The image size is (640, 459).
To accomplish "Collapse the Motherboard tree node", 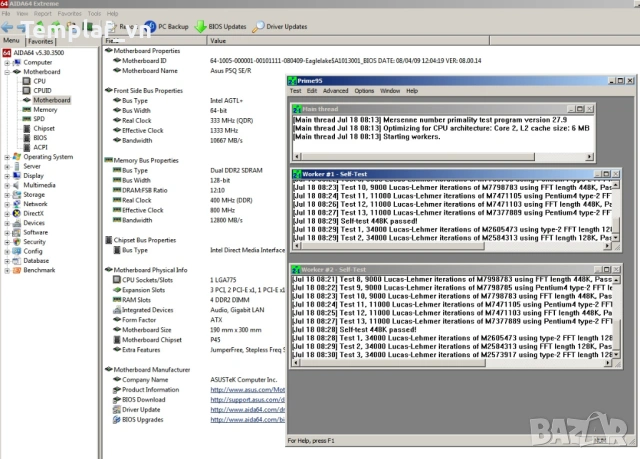I will point(7,72).
